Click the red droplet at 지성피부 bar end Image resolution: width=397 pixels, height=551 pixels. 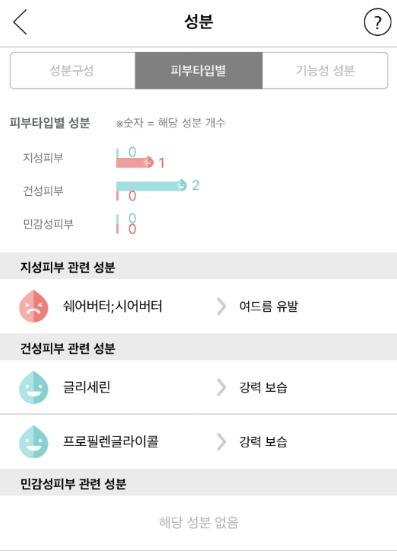click(x=150, y=162)
